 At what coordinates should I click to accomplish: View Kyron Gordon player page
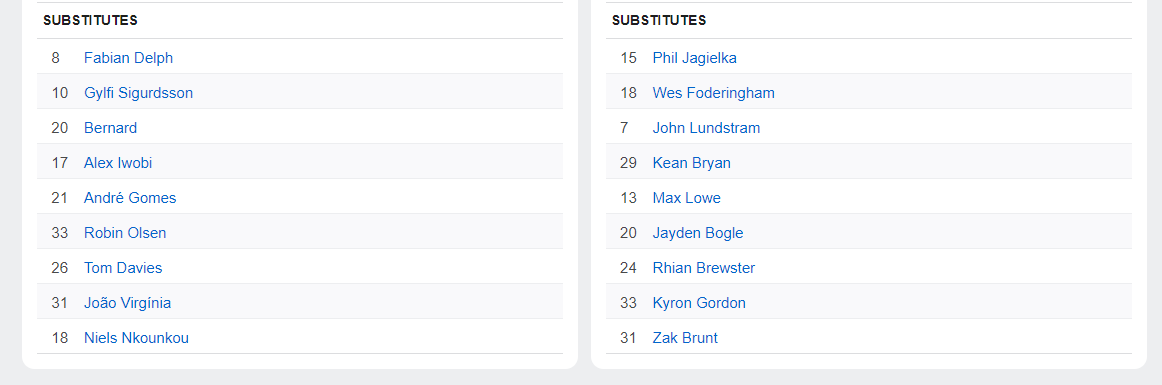click(x=699, y=303)
